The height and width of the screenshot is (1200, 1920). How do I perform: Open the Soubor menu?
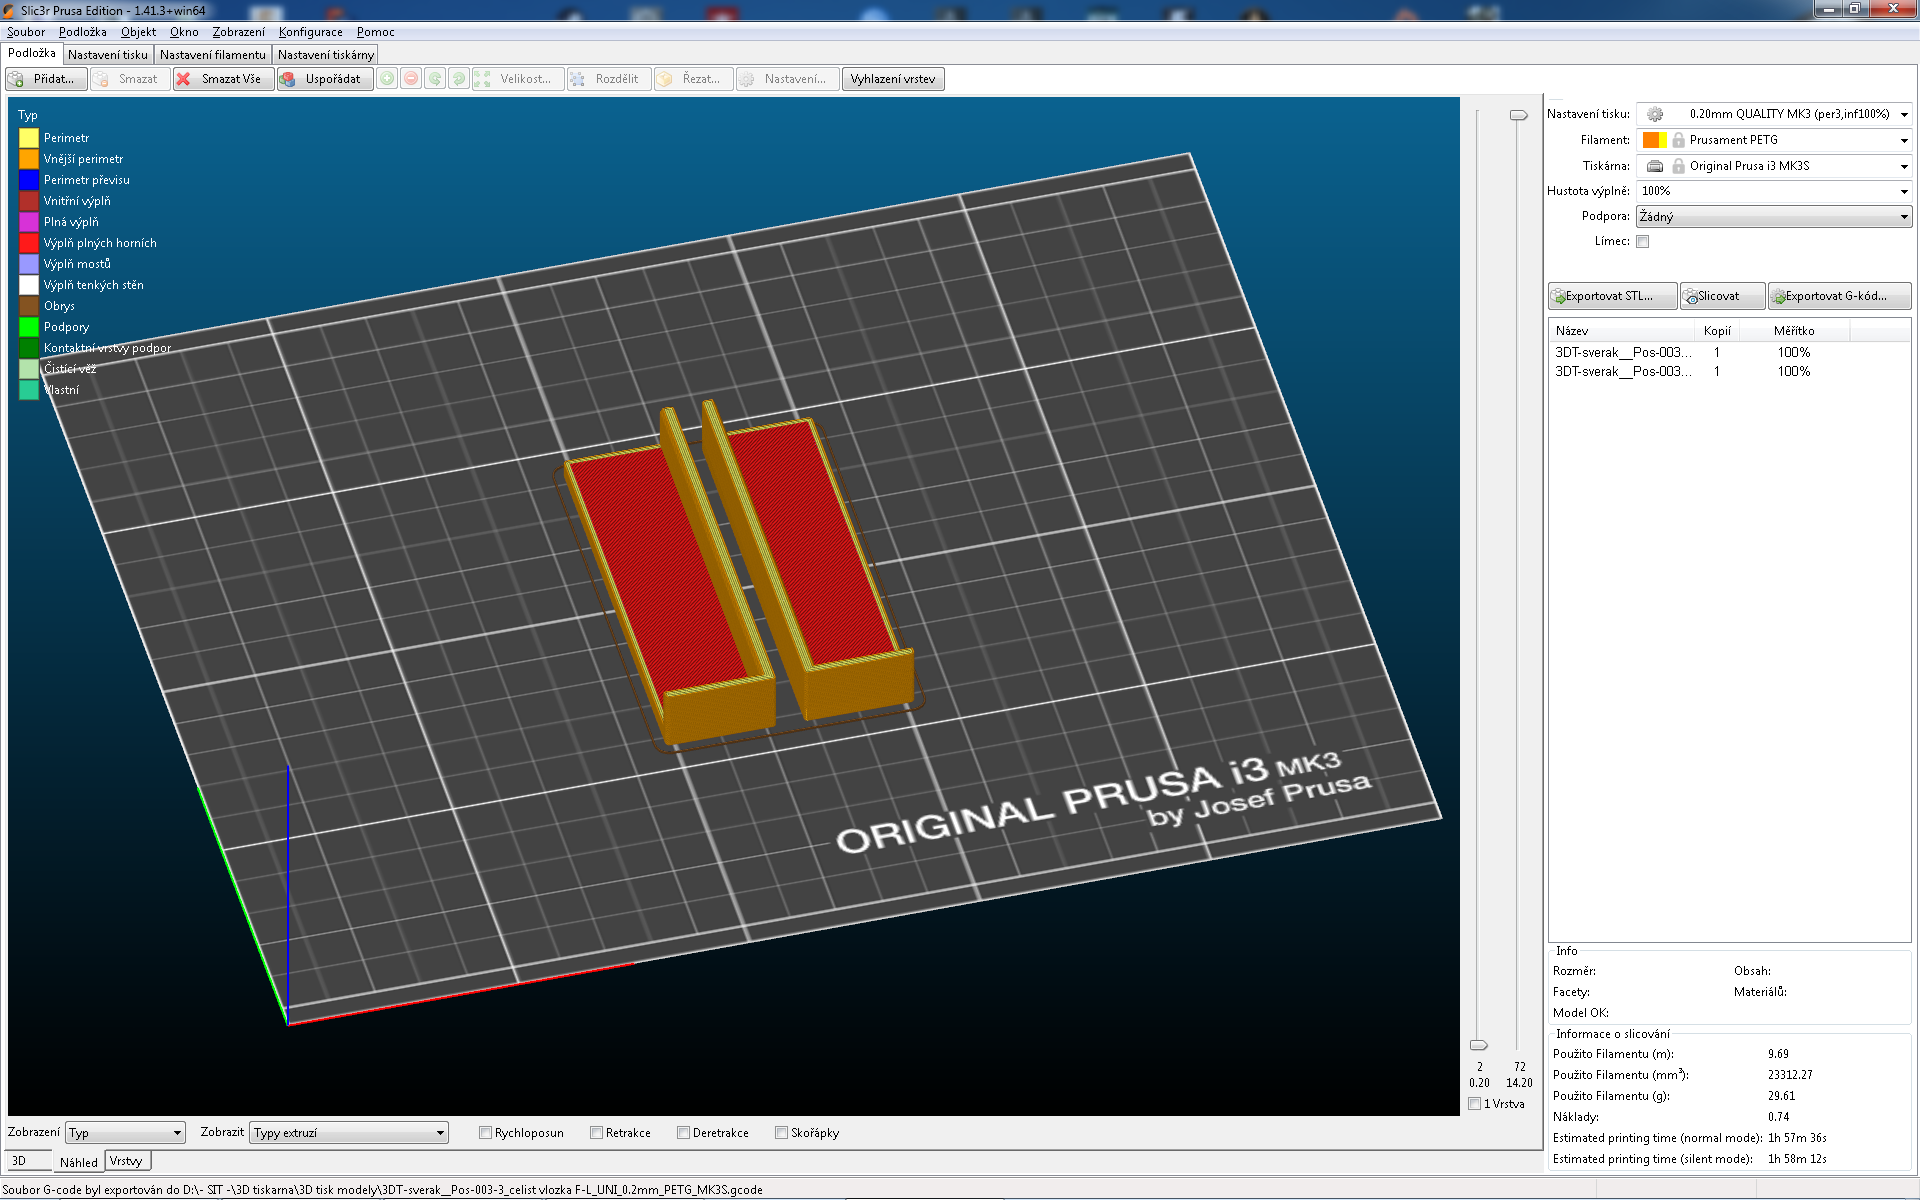pos(26,32)
